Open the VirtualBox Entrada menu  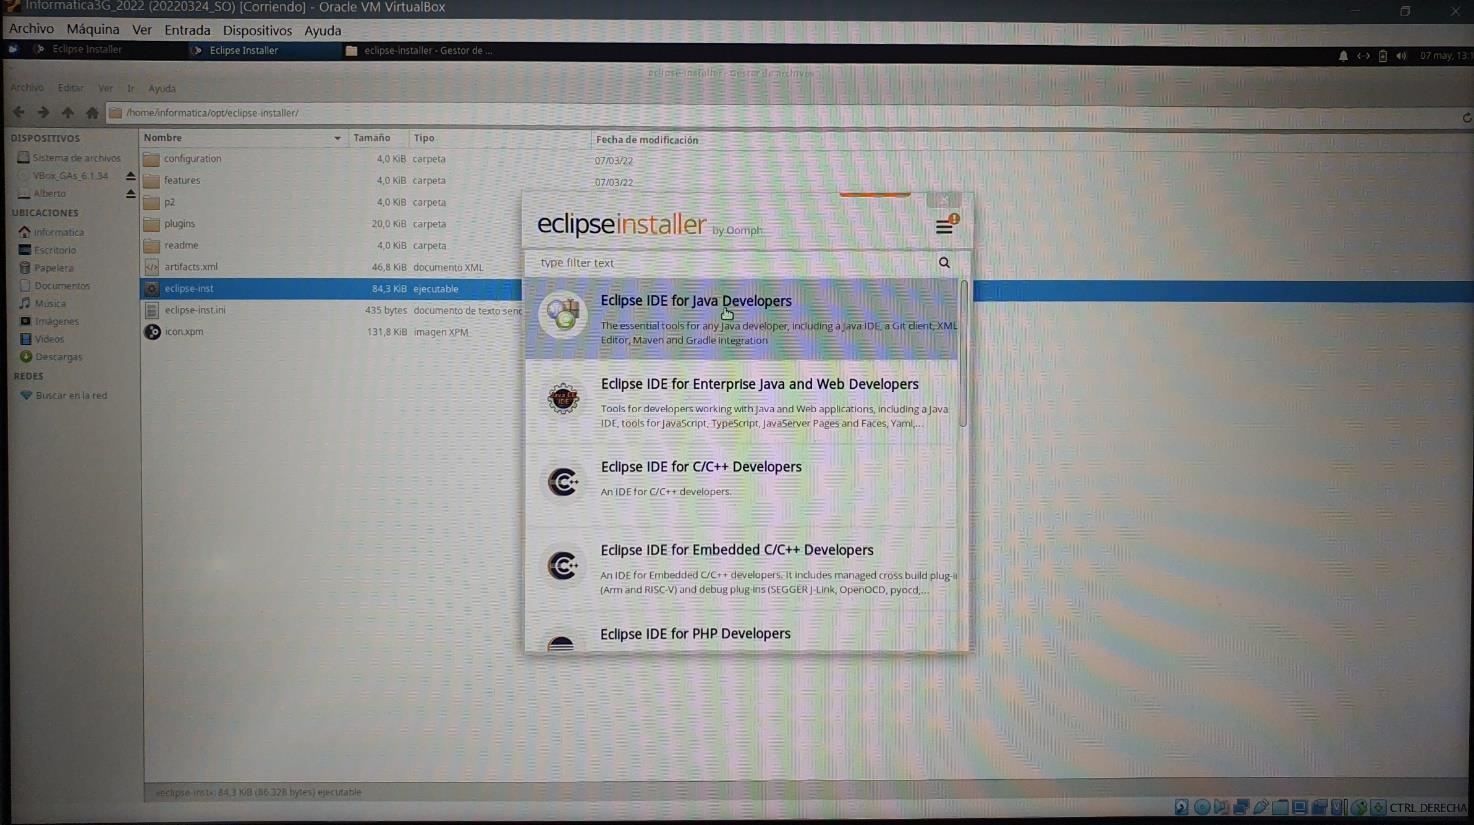[x=187, y=30]
